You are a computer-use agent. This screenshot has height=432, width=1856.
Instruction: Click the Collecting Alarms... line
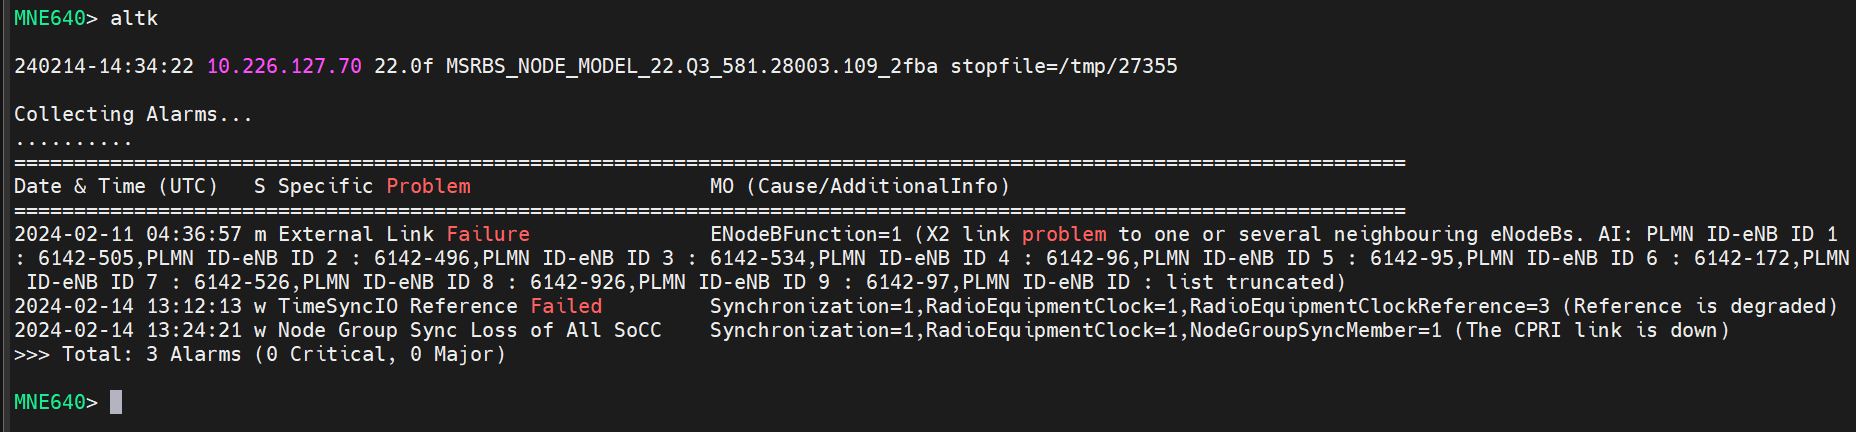tap(133, 114)
